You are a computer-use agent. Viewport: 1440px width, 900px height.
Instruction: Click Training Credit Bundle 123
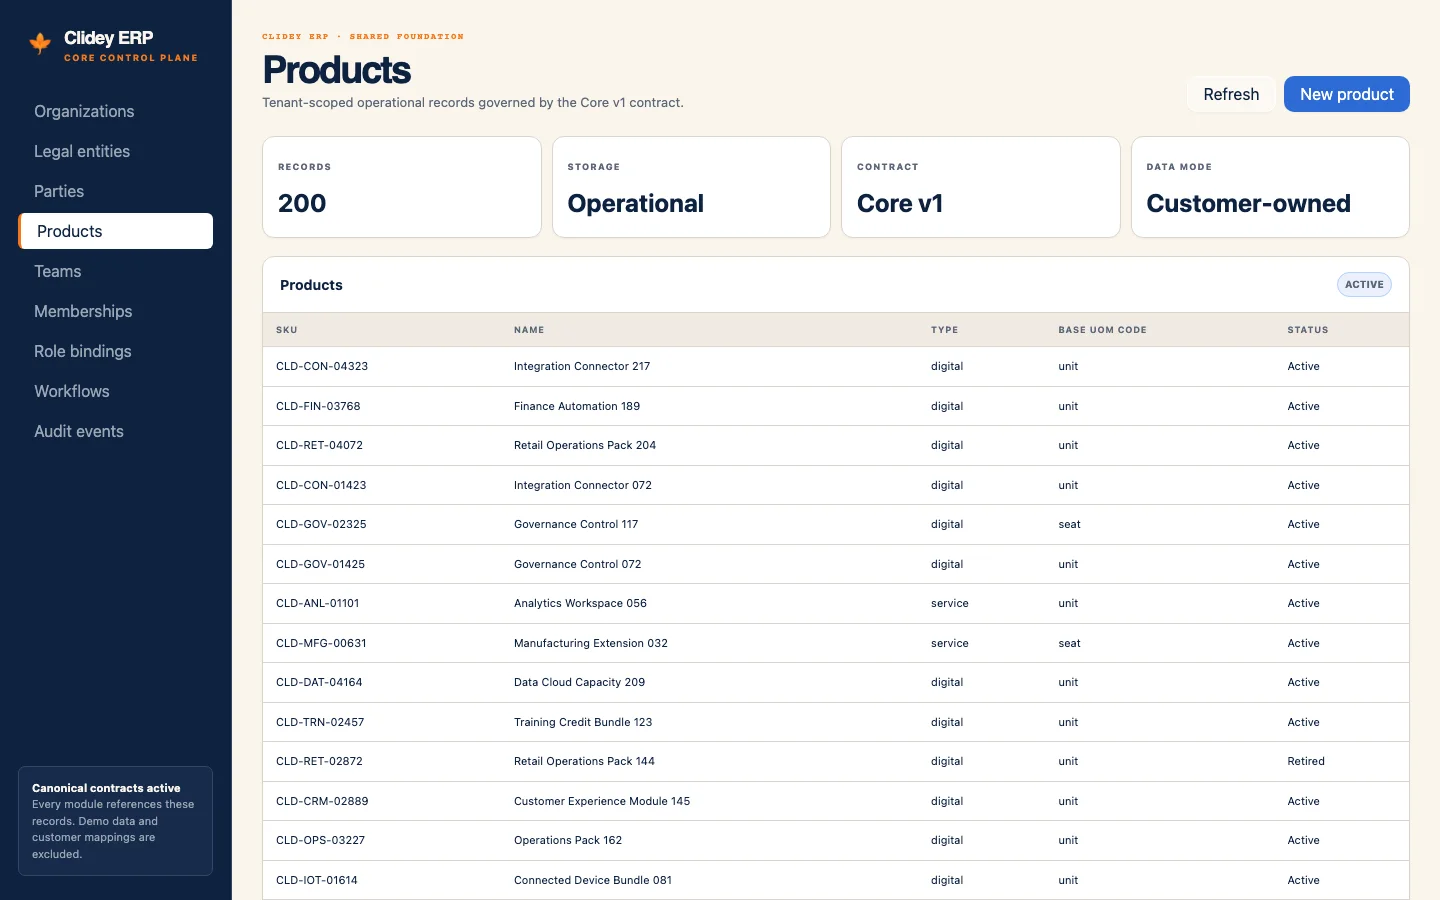coord(583,722)
